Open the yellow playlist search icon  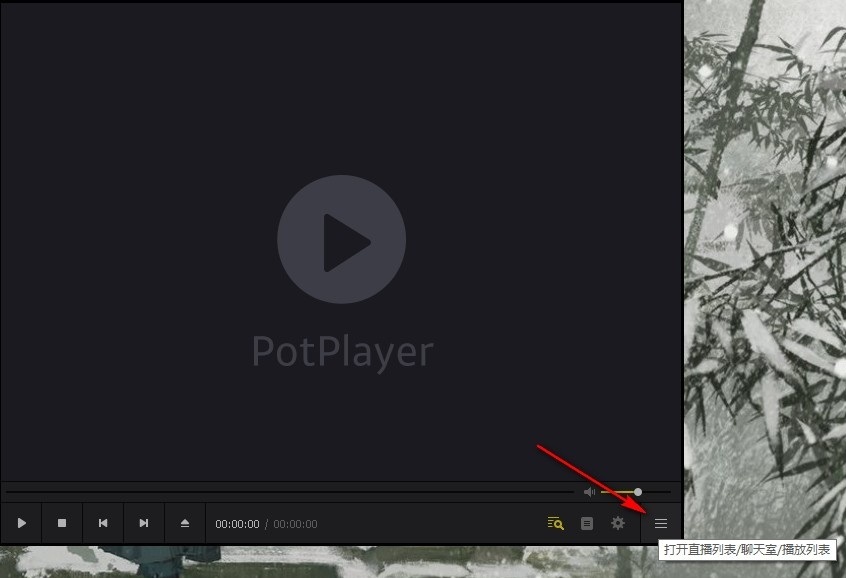click(556, 523)
